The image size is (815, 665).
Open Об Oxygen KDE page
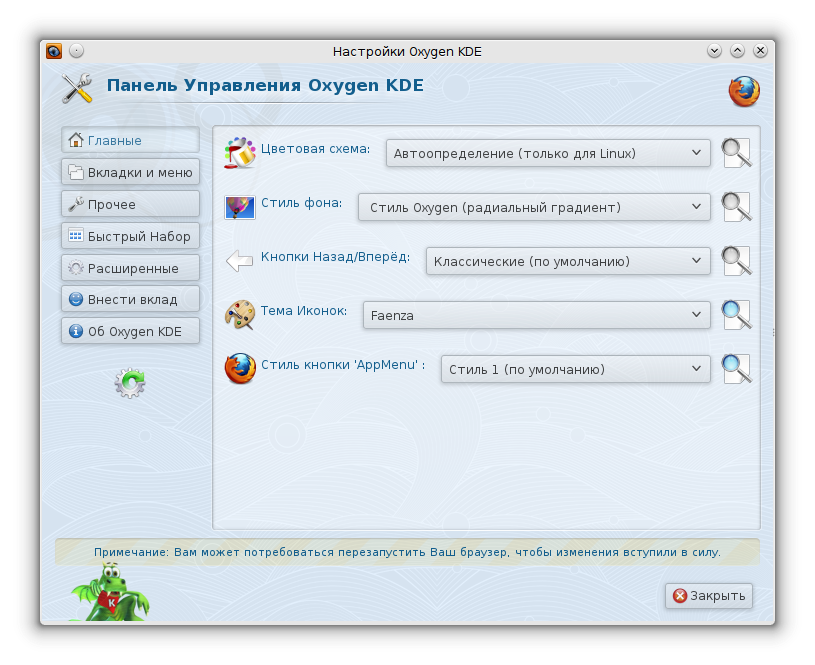(130, 331)
